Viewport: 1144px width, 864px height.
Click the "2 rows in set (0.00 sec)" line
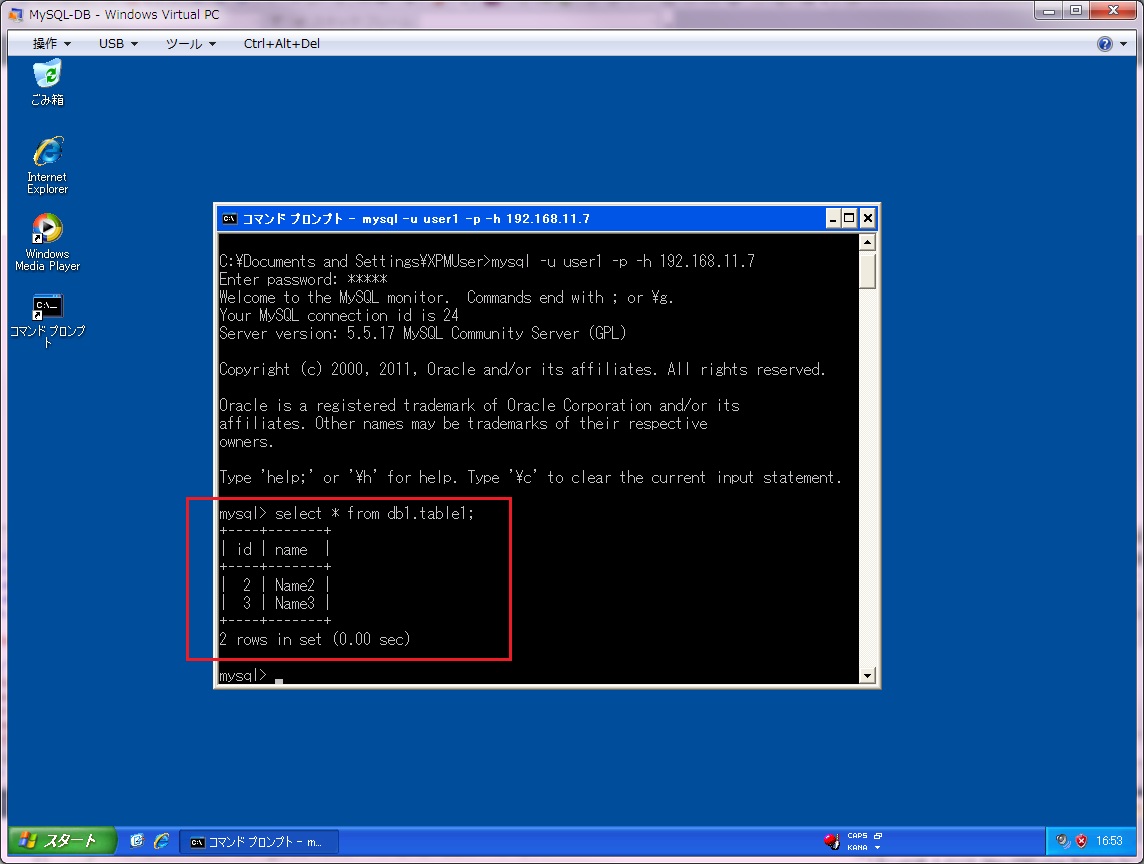point(314,639)
